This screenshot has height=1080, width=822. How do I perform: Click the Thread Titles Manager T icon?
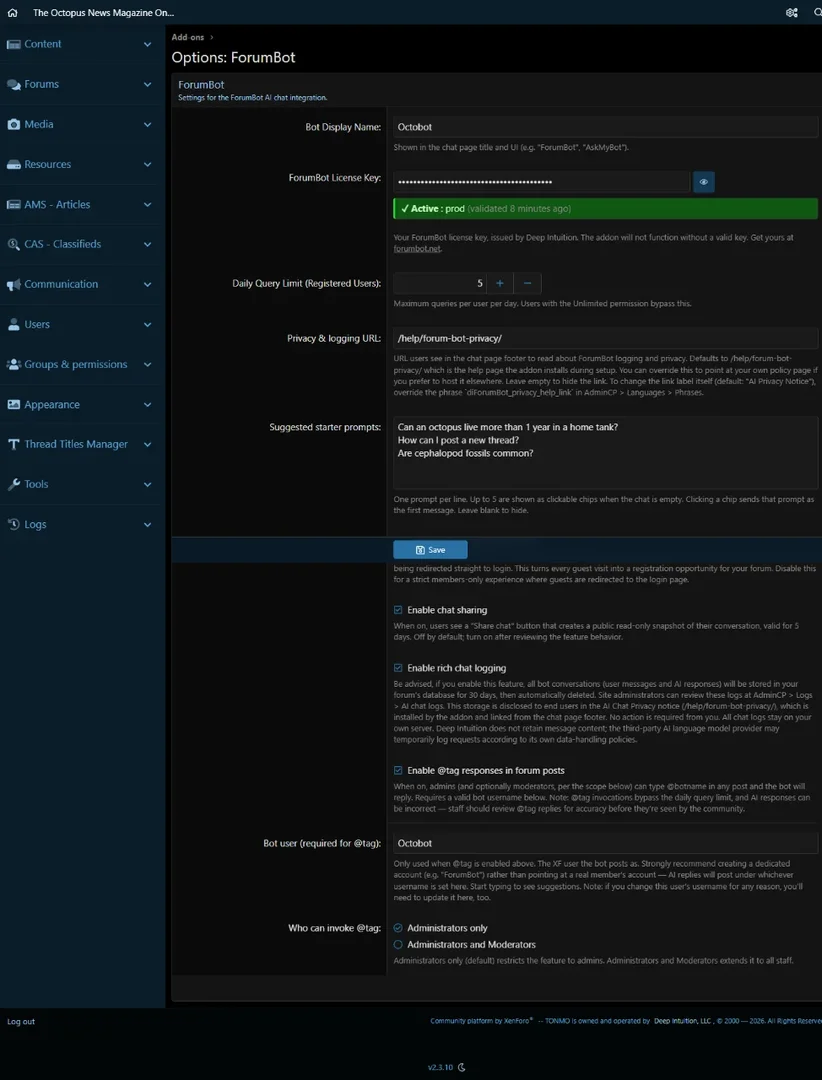[14, 444]
